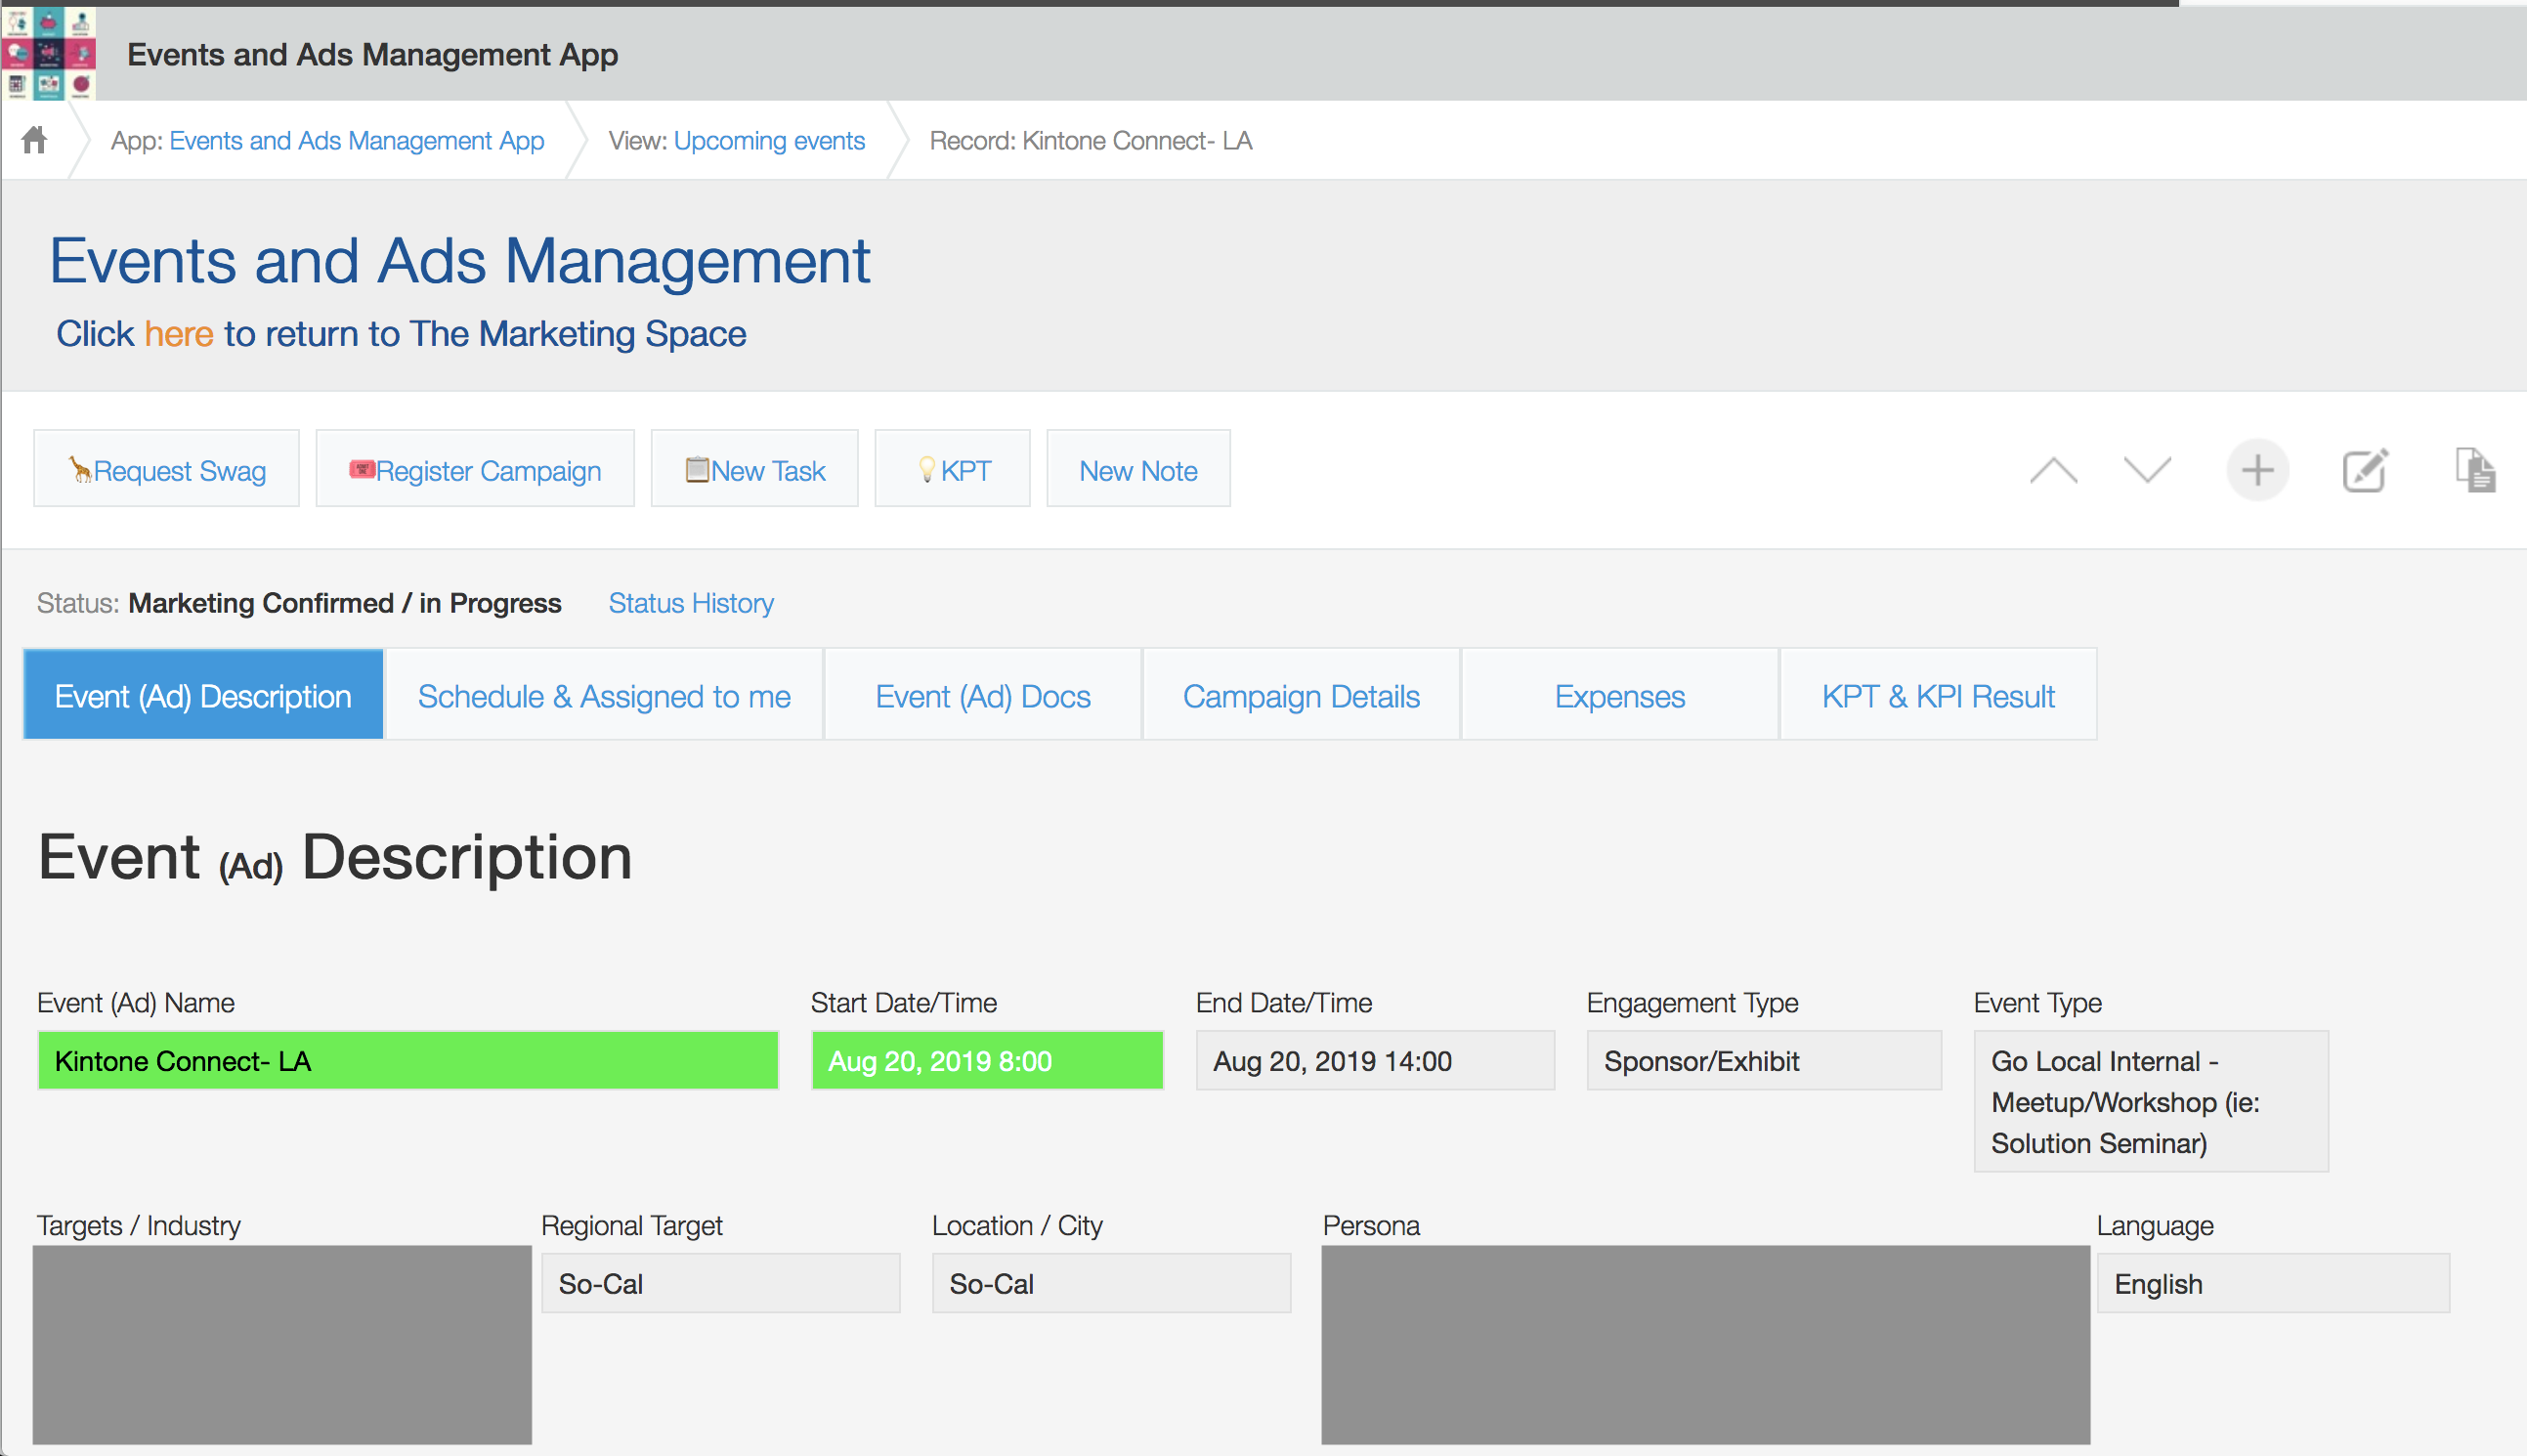Go to previous record with up arrow
2527x1456 pixels.
tap(2053, 470)
